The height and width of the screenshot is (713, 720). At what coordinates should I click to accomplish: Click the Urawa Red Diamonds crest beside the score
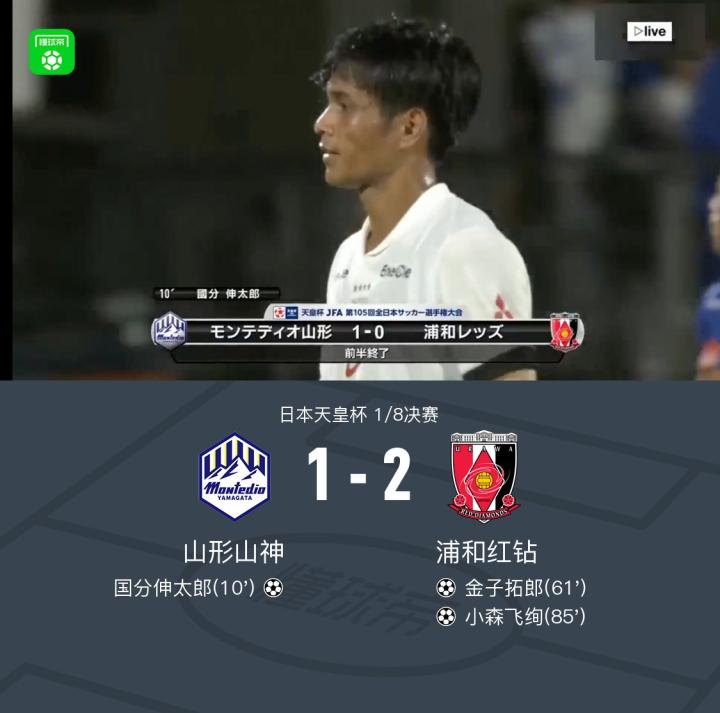(x=484, y=477)
